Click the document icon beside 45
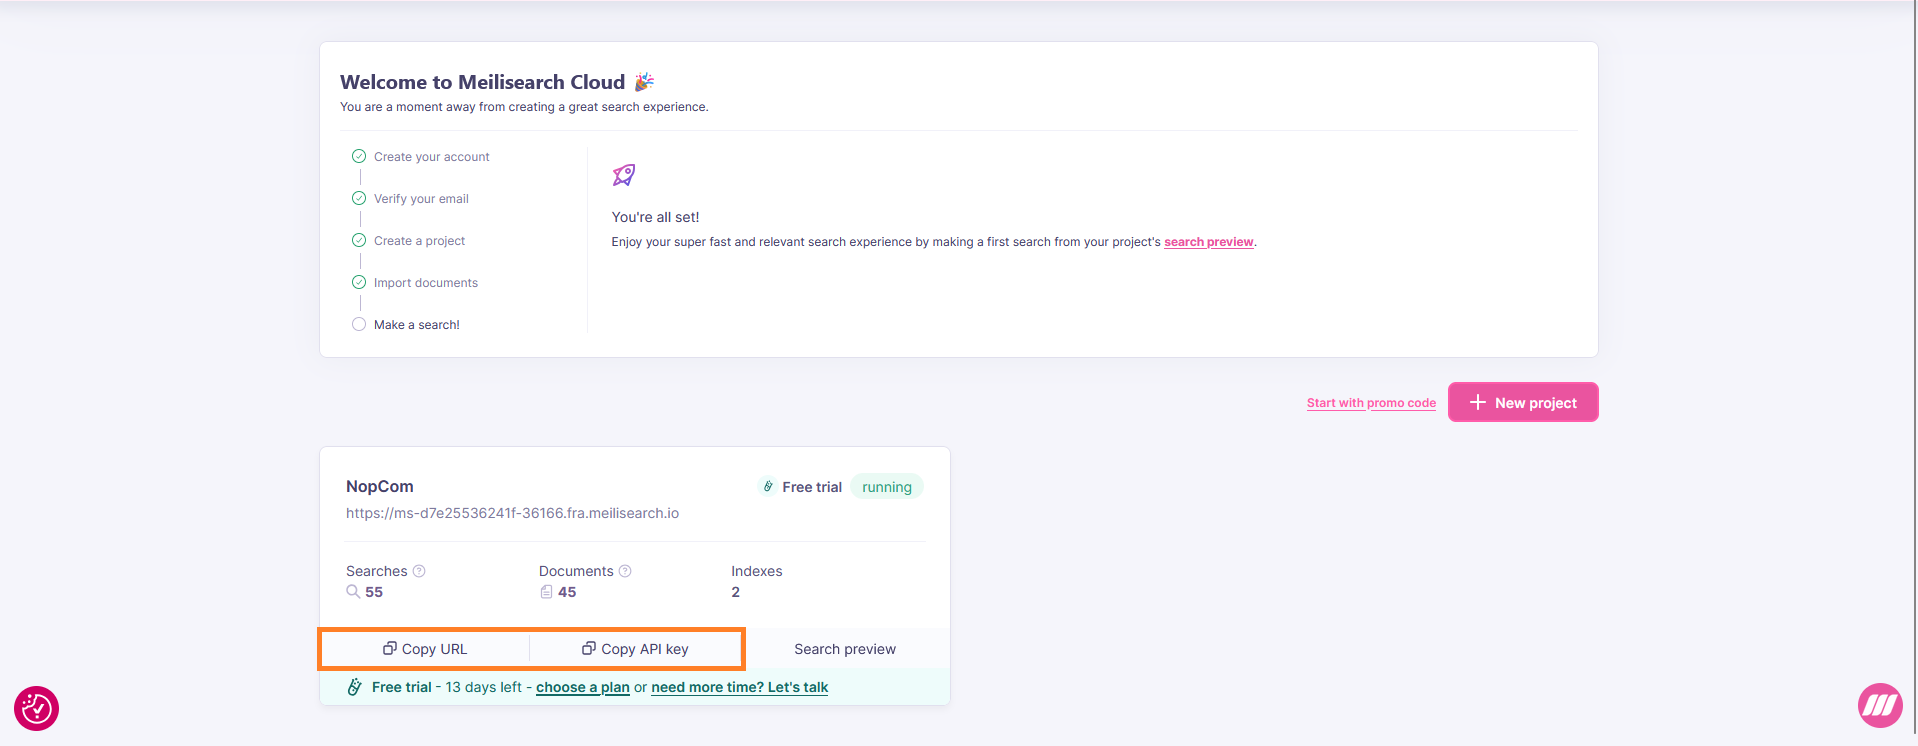 pyautogui.click(x=546, y=592)
